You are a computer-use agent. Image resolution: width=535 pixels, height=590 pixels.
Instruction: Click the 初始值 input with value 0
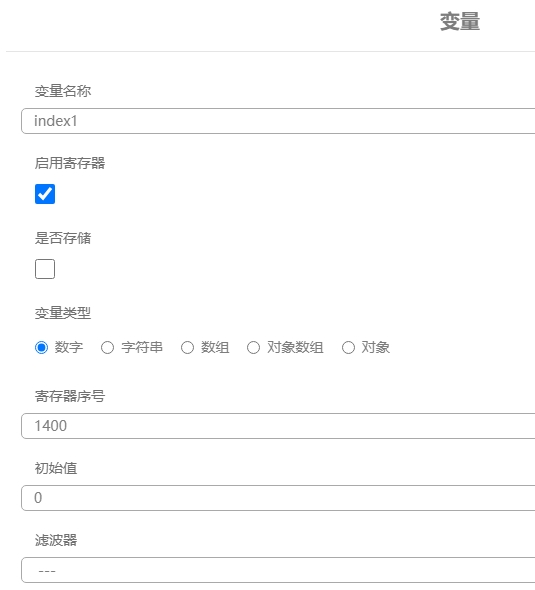[278, 498]
